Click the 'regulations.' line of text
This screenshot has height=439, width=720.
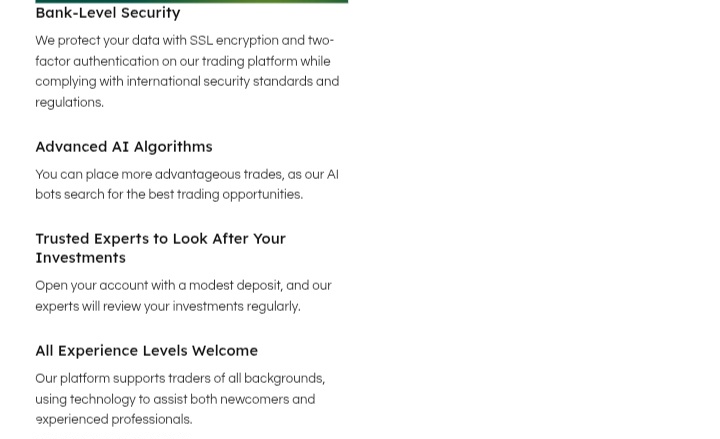click(x=69, y=102)
